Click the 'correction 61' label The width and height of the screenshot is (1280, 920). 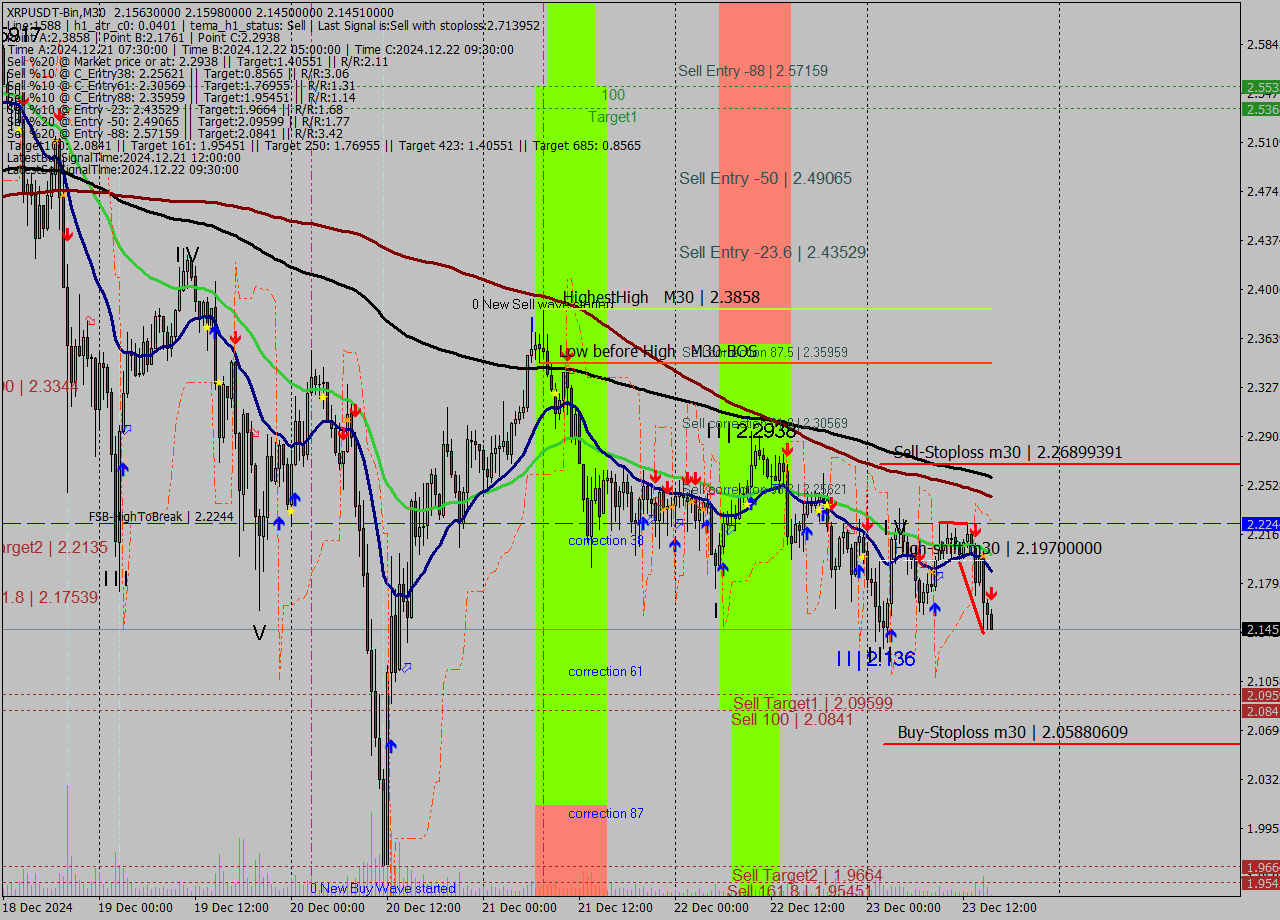pos(605,671)
